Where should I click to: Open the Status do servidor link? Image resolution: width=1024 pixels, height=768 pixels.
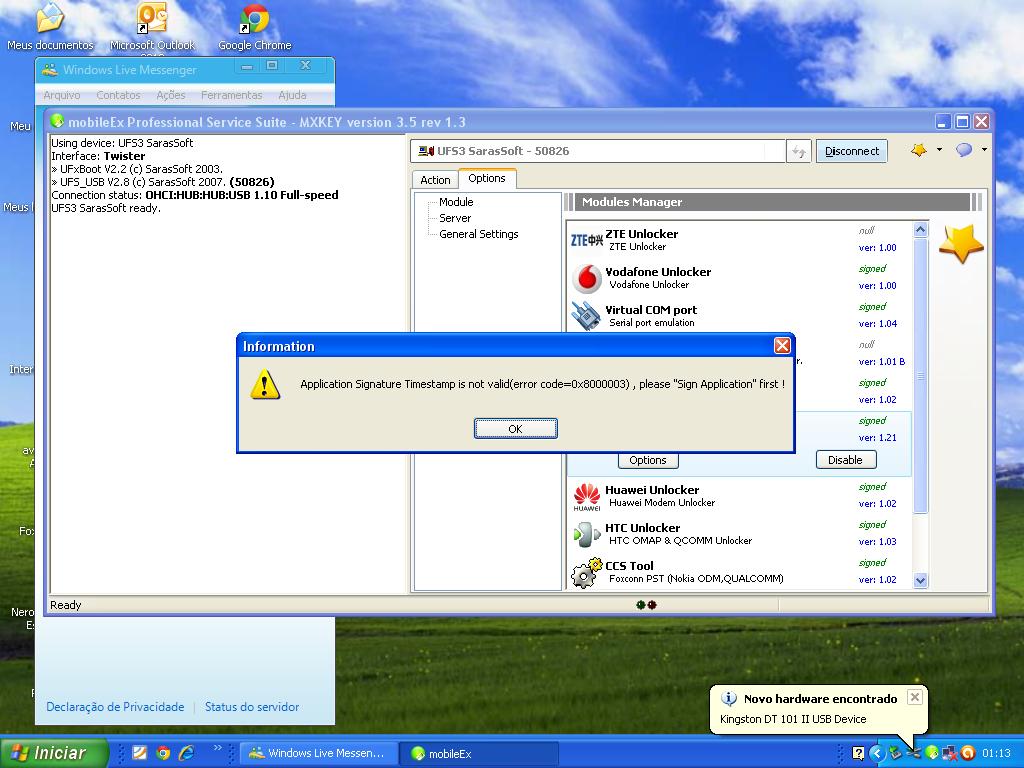click(x=252, y=707)
